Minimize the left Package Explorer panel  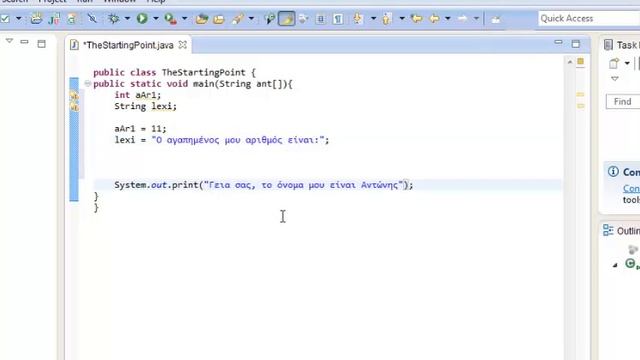coord(24,42)
